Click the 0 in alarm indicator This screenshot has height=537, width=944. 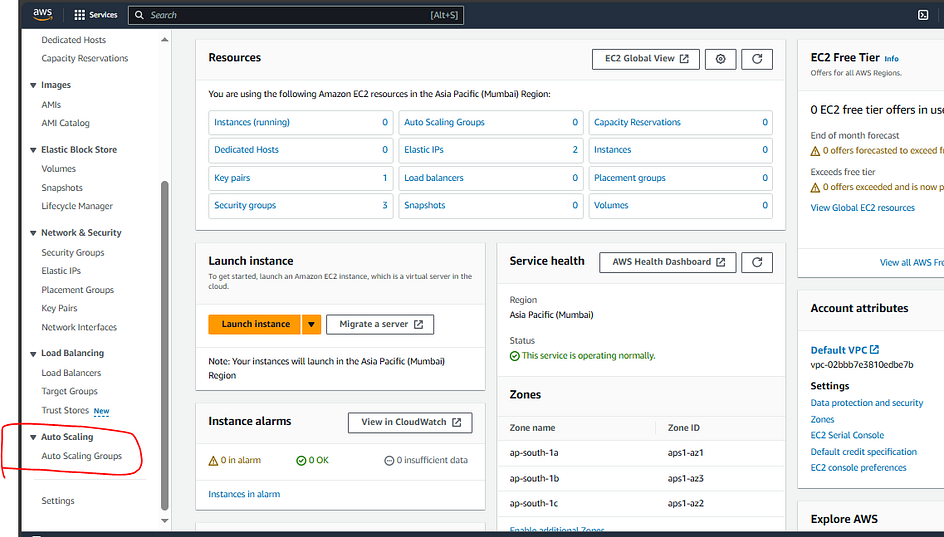[x=235, y=461]
